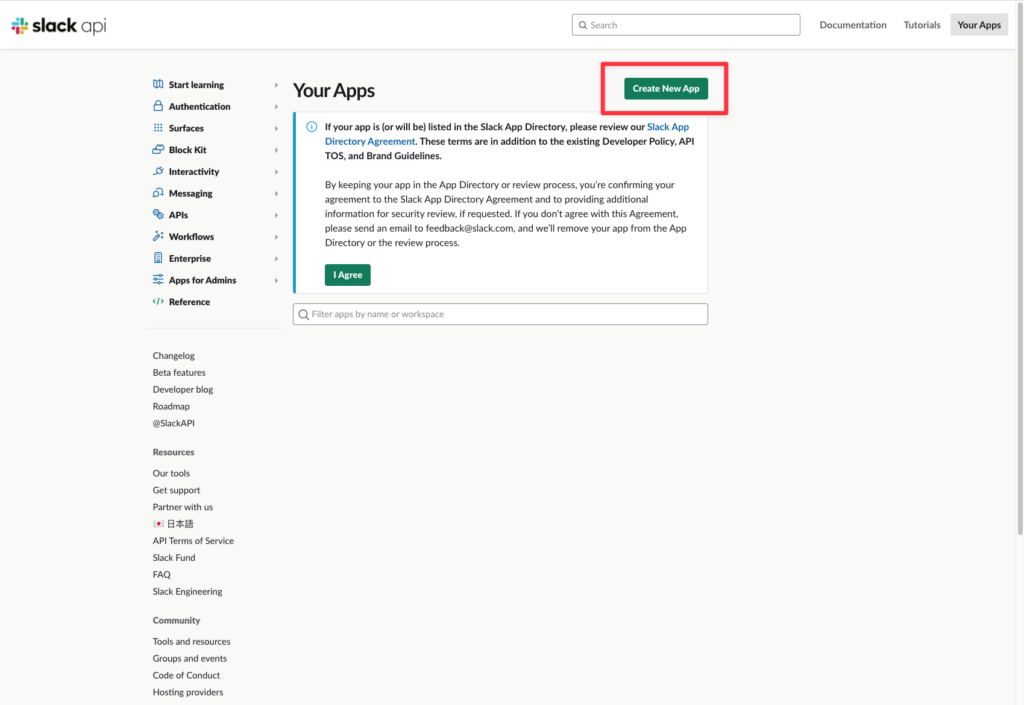This screenshot has width=1024, height=705.
Task: Click the Enterprise building icon
Action: pyautogui.click(x=158, y=258)
